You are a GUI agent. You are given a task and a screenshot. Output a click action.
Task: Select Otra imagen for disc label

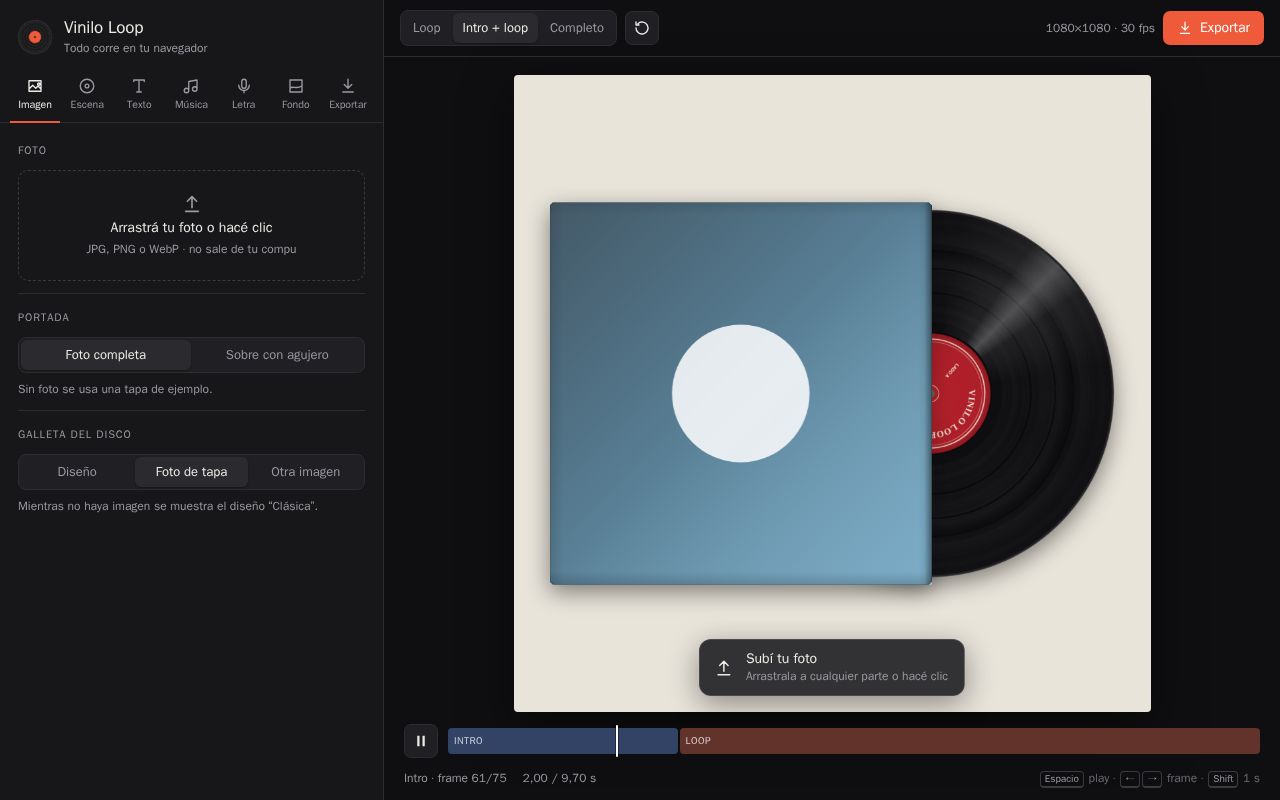(x=305, y=472)
